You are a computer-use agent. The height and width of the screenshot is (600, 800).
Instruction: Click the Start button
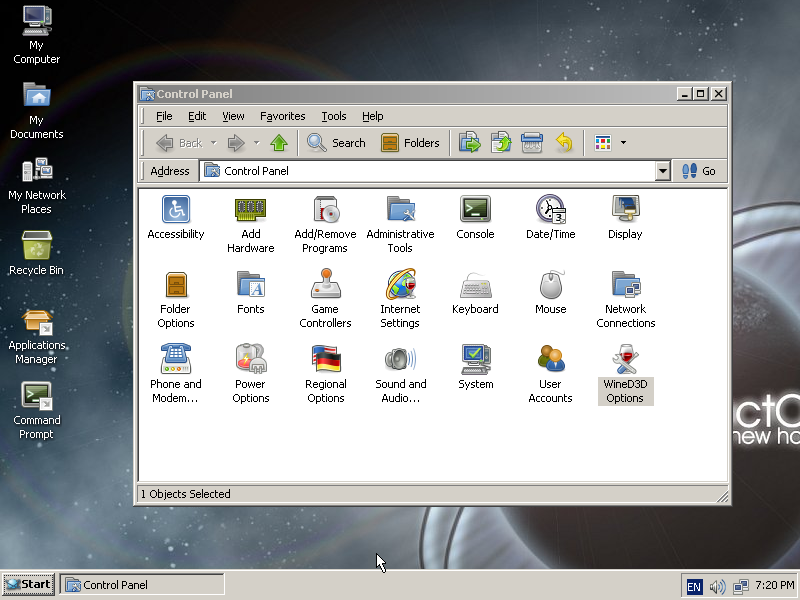[28, 584]
